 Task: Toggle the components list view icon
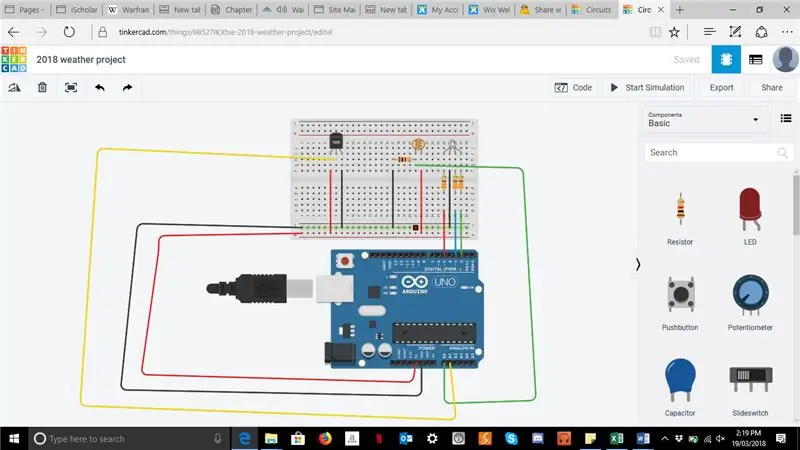tap(786, 118)
